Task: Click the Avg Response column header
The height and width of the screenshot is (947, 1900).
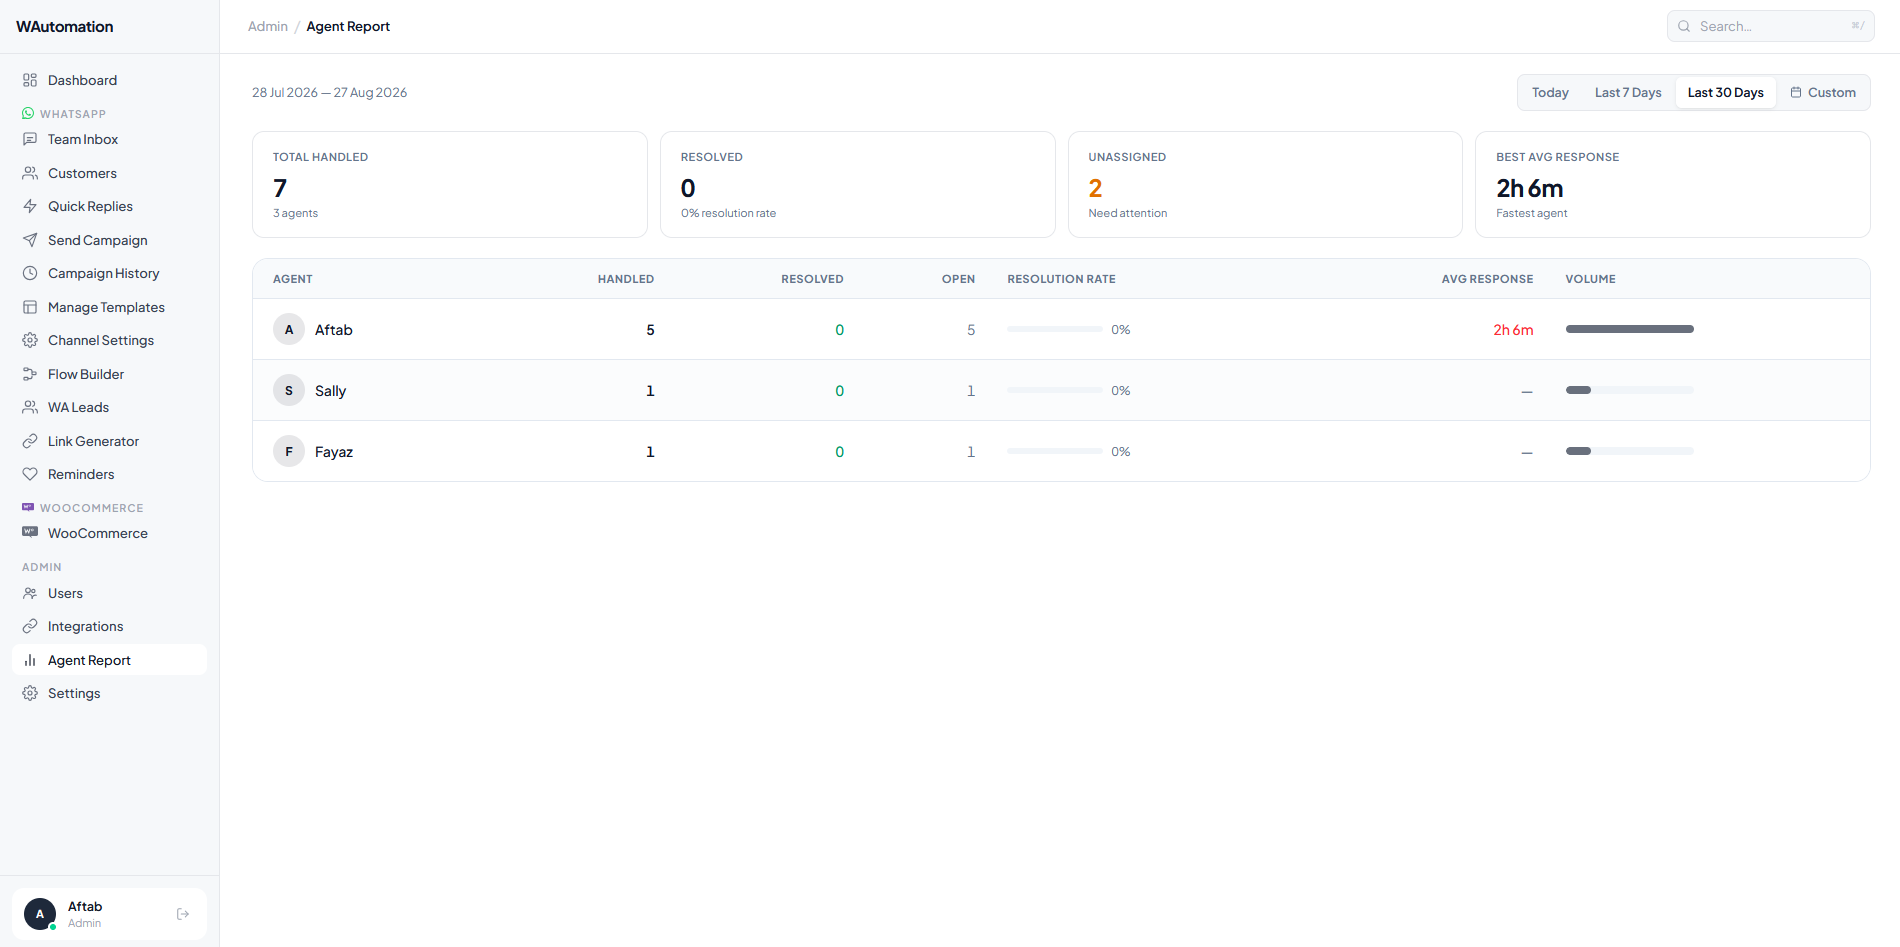Action: 1487,279
